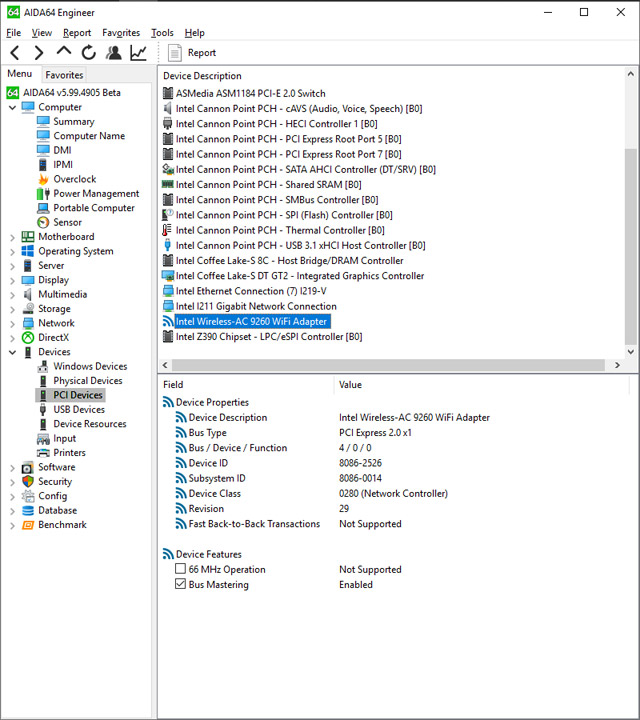640x720 pixels.
Task: Click the Refresh toolbar icon
Action: [x=89, y=53]
